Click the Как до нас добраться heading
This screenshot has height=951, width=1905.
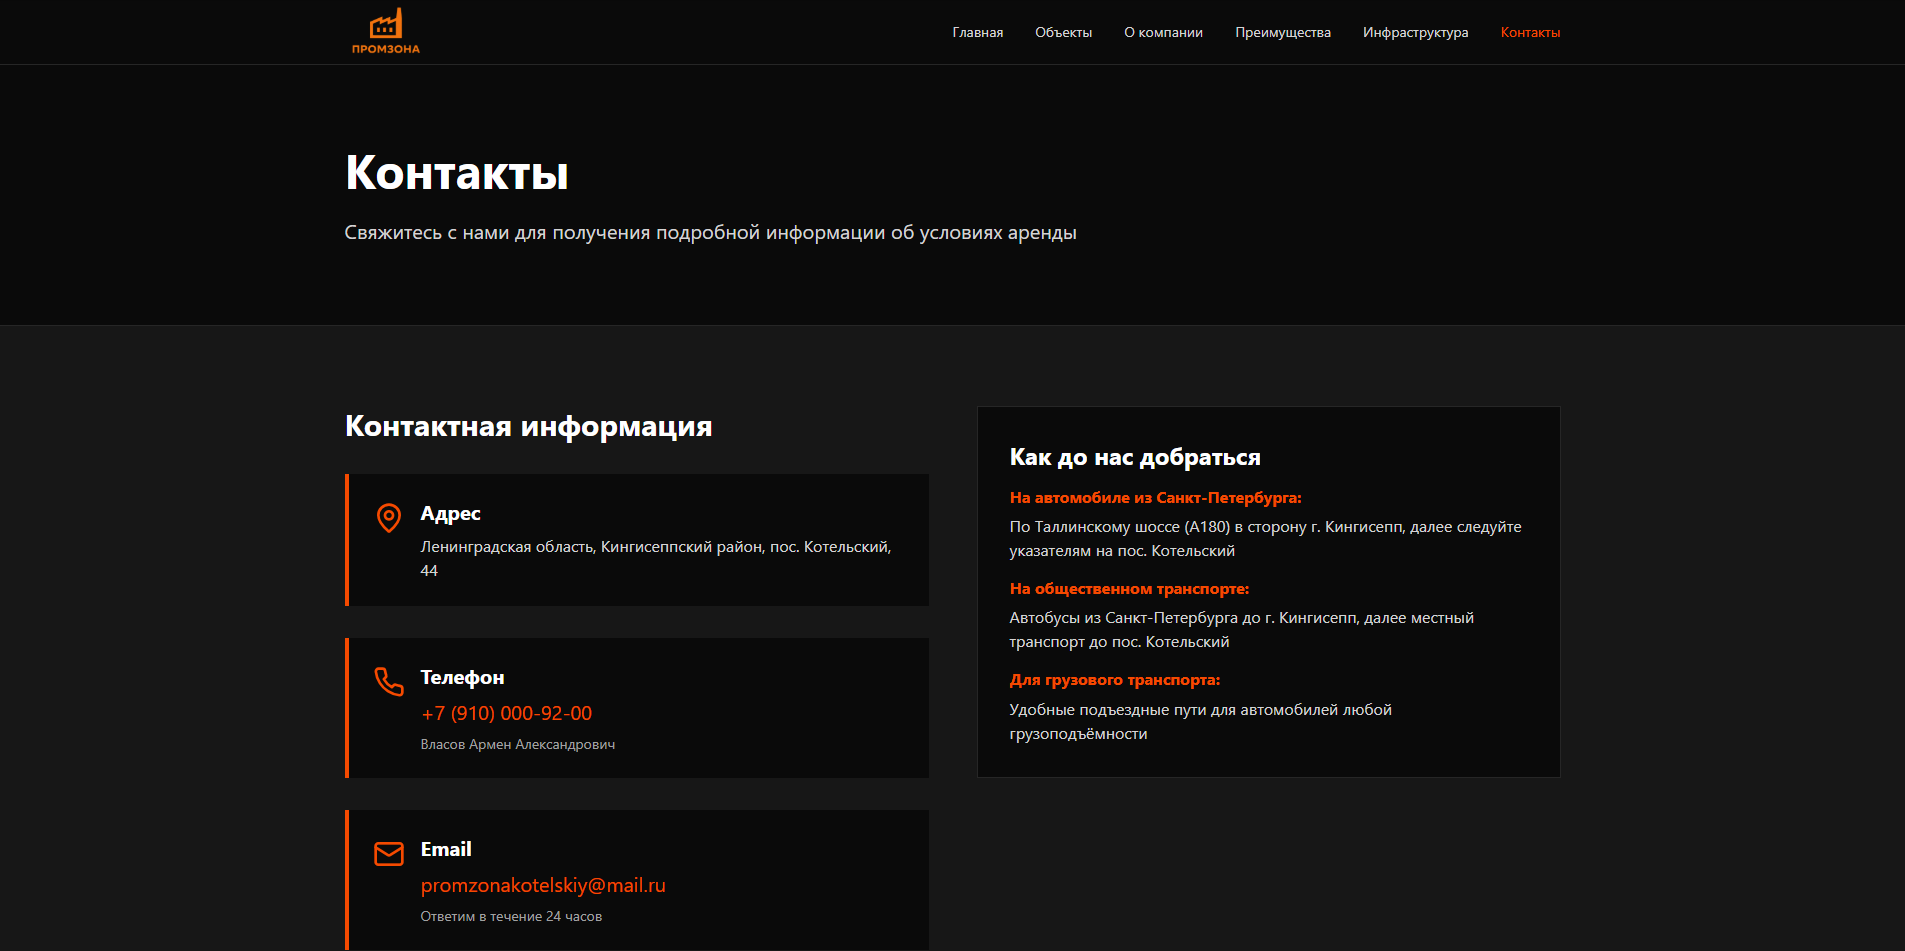click(x=1135, y=457)
